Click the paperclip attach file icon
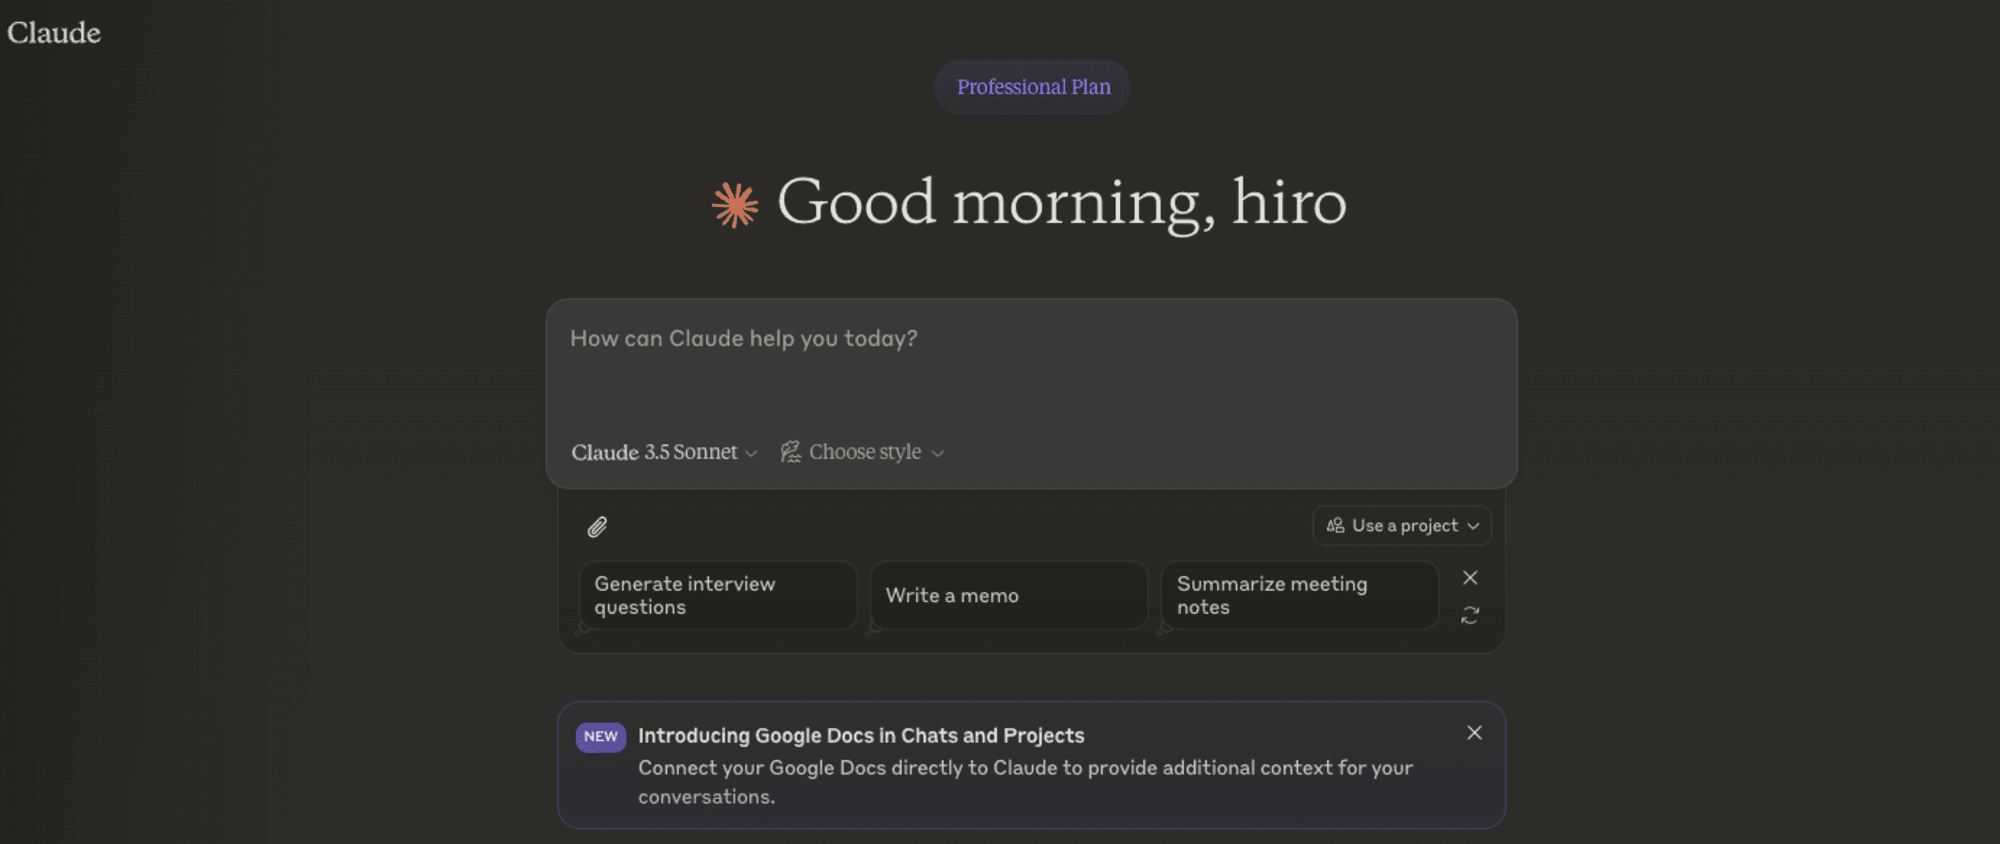2000x844 pixels. [x=597, y=527]
